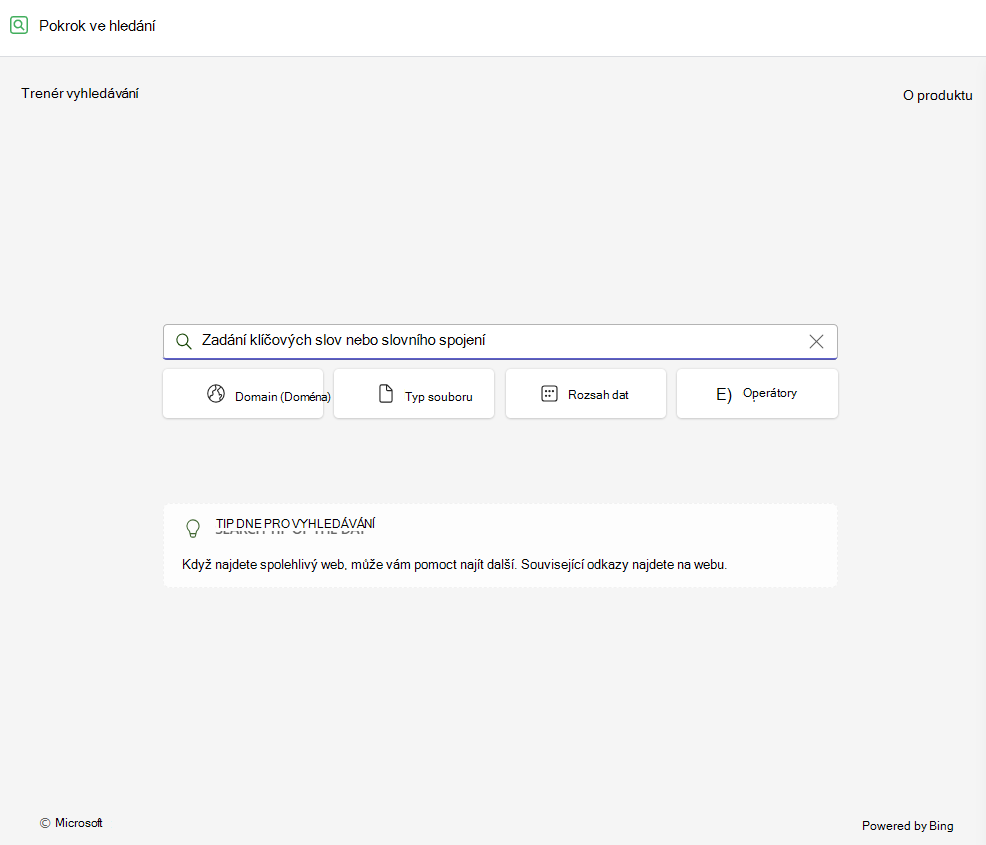The height and width of the screenshot is (845, 986).
Task: Clear the search field with the X icon
Action: coord(816,341)
